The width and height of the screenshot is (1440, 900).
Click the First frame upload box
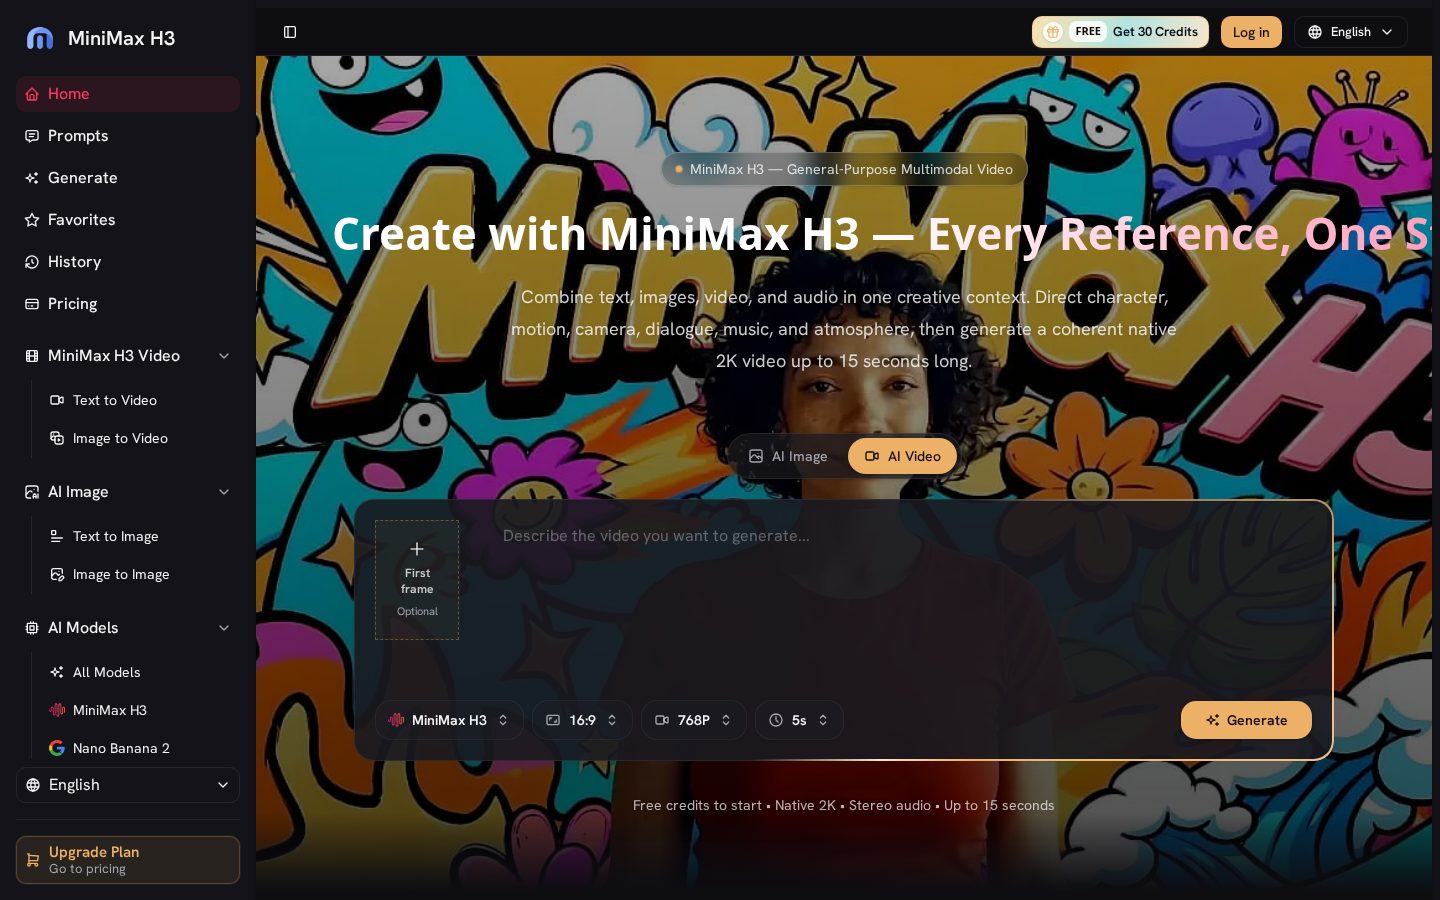click(x=417, y=580)
